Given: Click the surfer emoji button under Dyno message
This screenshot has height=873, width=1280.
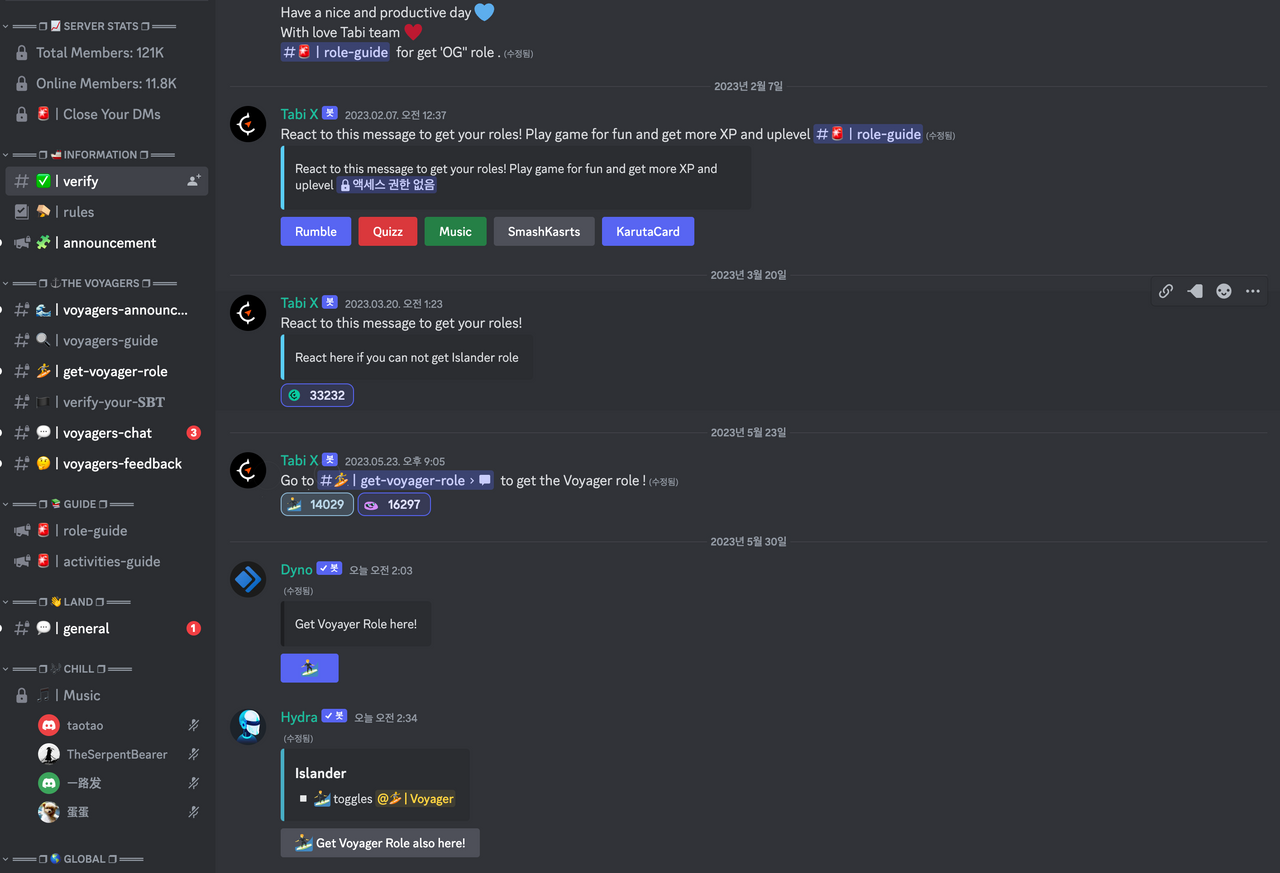Looking at the screenshot, I should pyautogui.click(x=309, y=668).
